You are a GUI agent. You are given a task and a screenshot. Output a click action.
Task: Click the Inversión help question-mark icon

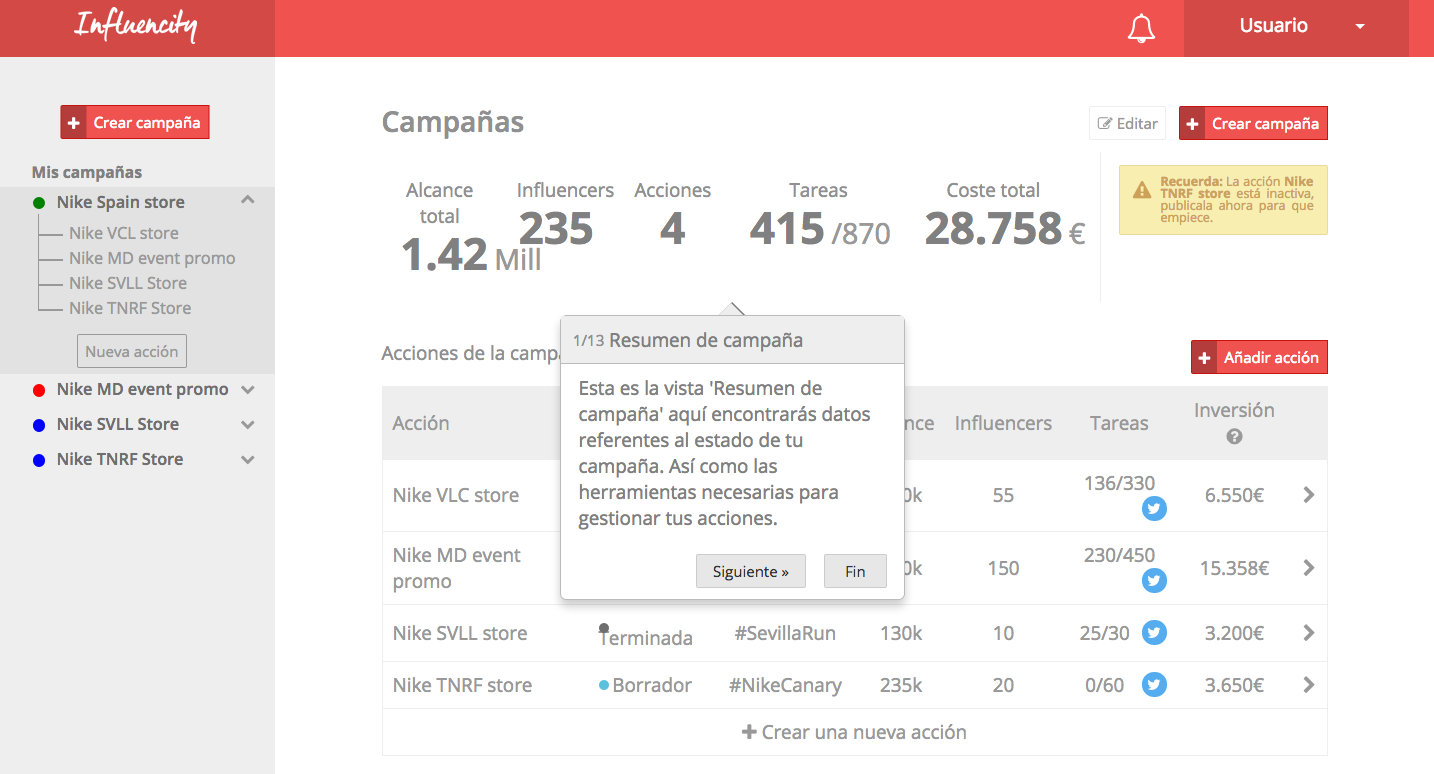point(1234,437)
